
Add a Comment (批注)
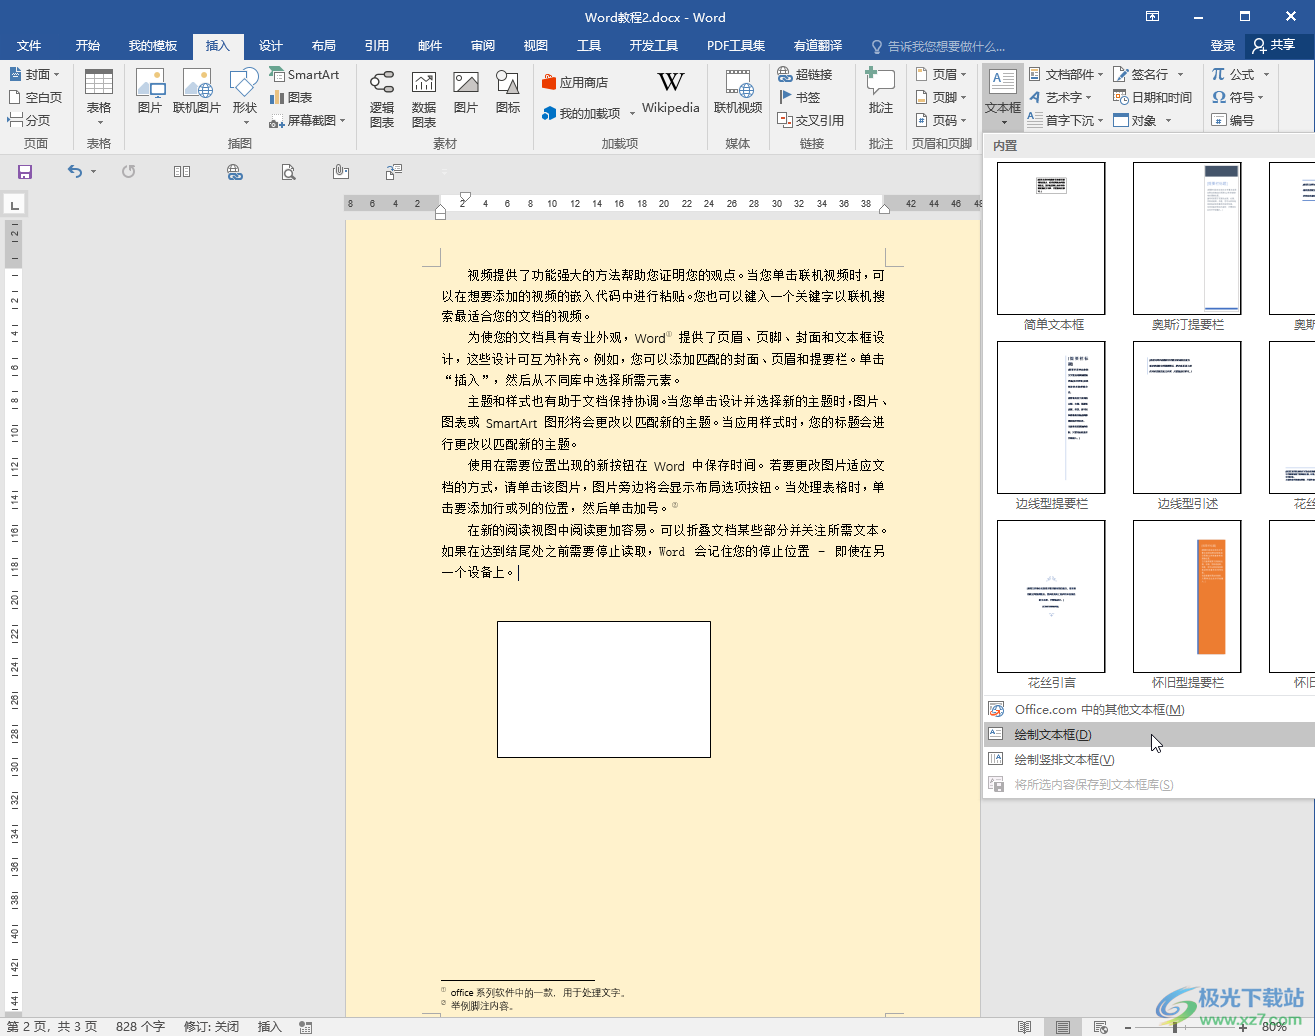(880, 91)
